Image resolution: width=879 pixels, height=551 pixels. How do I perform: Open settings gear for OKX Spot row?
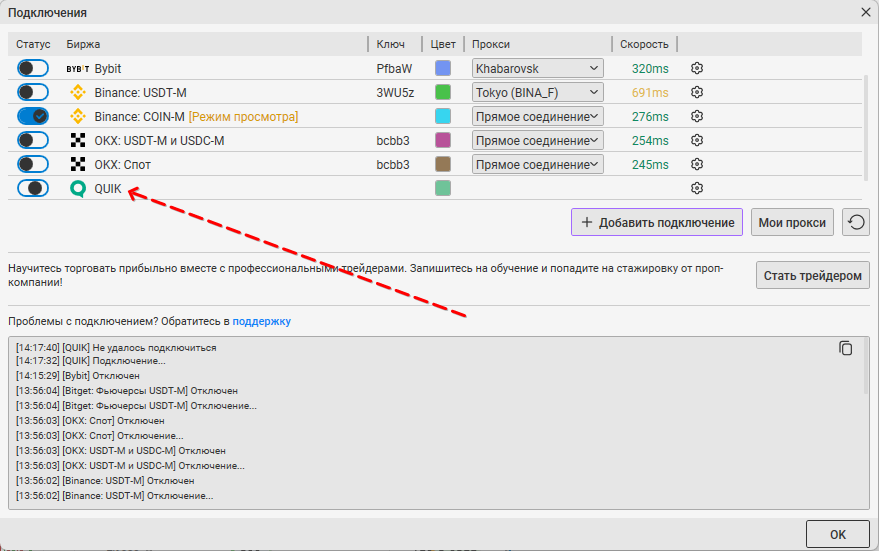click(697, 164)
